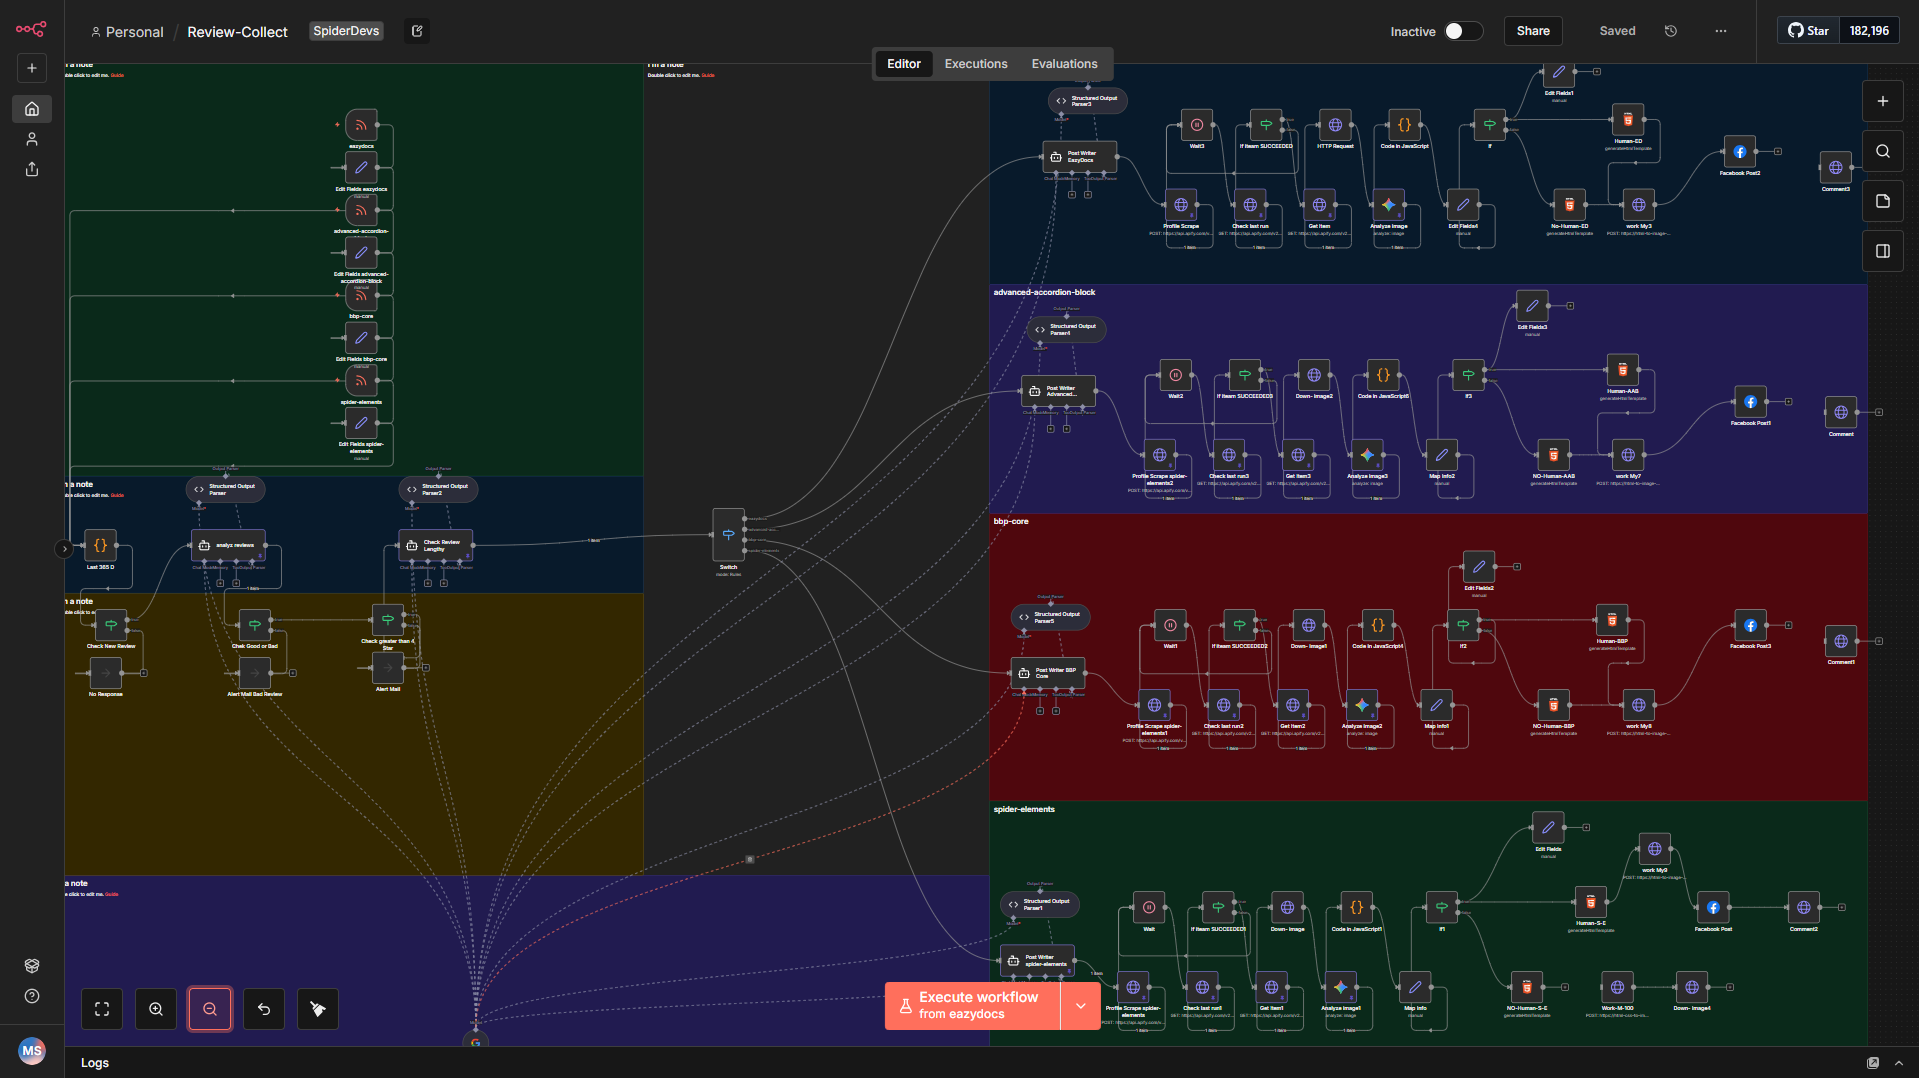Click the tidy up workflow icon
The image size is (1919, 1078).
[318, 1009]
